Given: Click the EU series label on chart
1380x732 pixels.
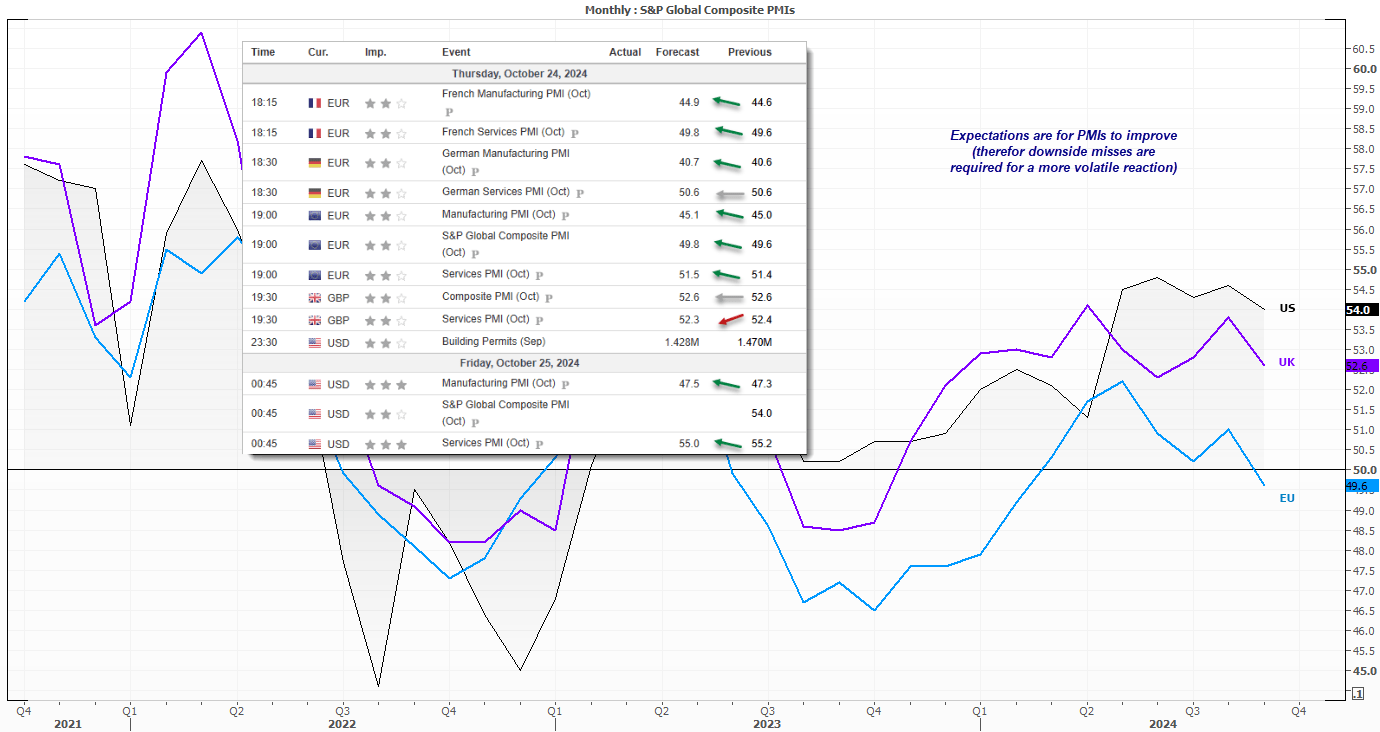Looking at the screenshot, I should 1287,498.
